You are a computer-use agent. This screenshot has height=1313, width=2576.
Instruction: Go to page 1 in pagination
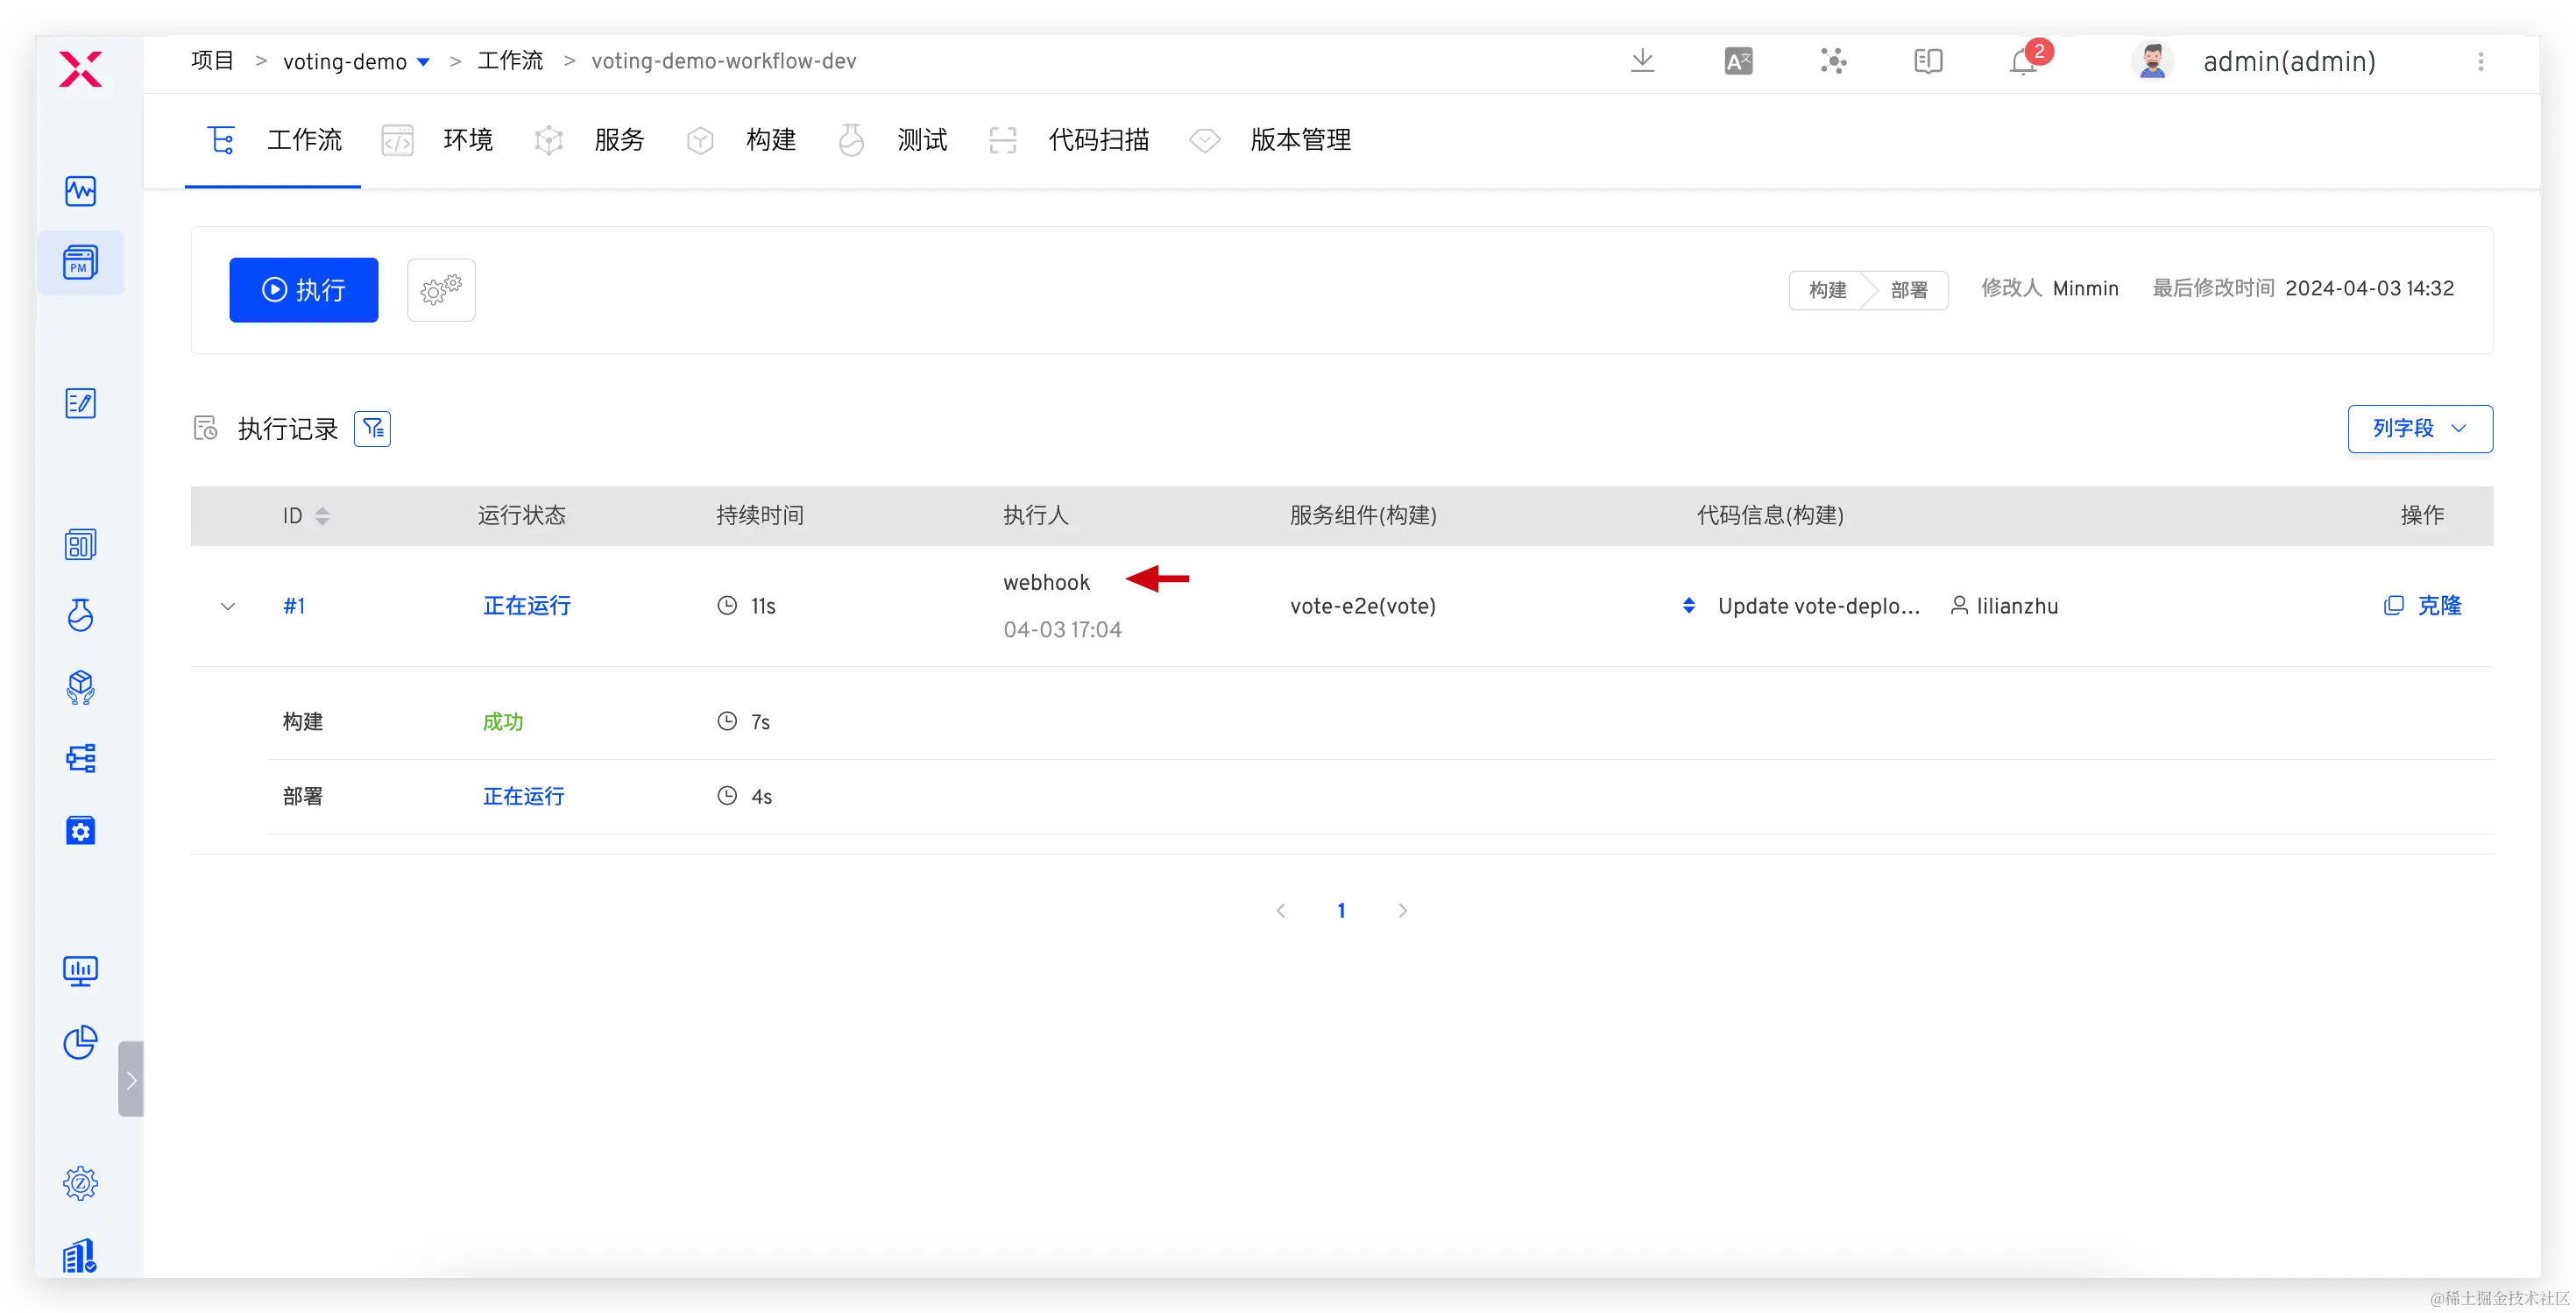pos(1341,910)
